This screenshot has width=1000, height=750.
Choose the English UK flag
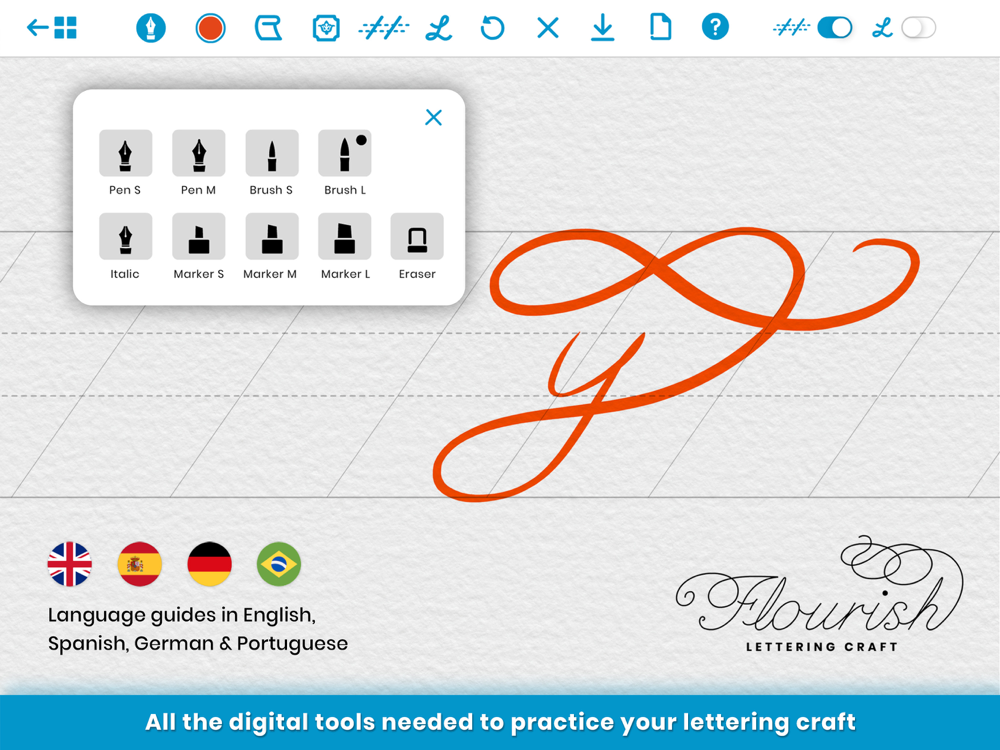pyautogui.click(x=70, y=564)
